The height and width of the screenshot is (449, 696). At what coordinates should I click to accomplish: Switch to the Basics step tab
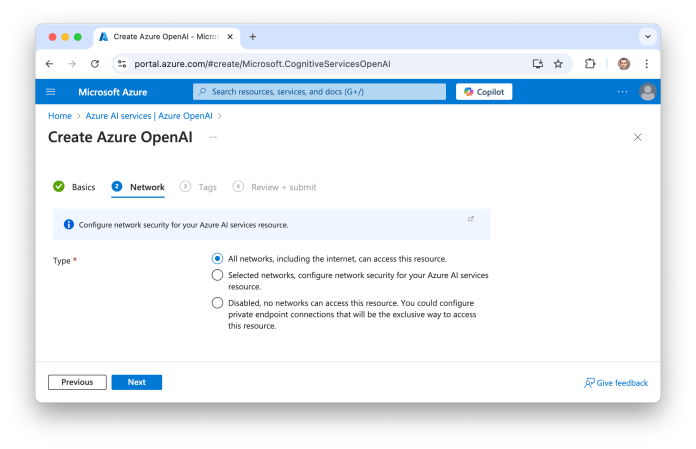75,187
